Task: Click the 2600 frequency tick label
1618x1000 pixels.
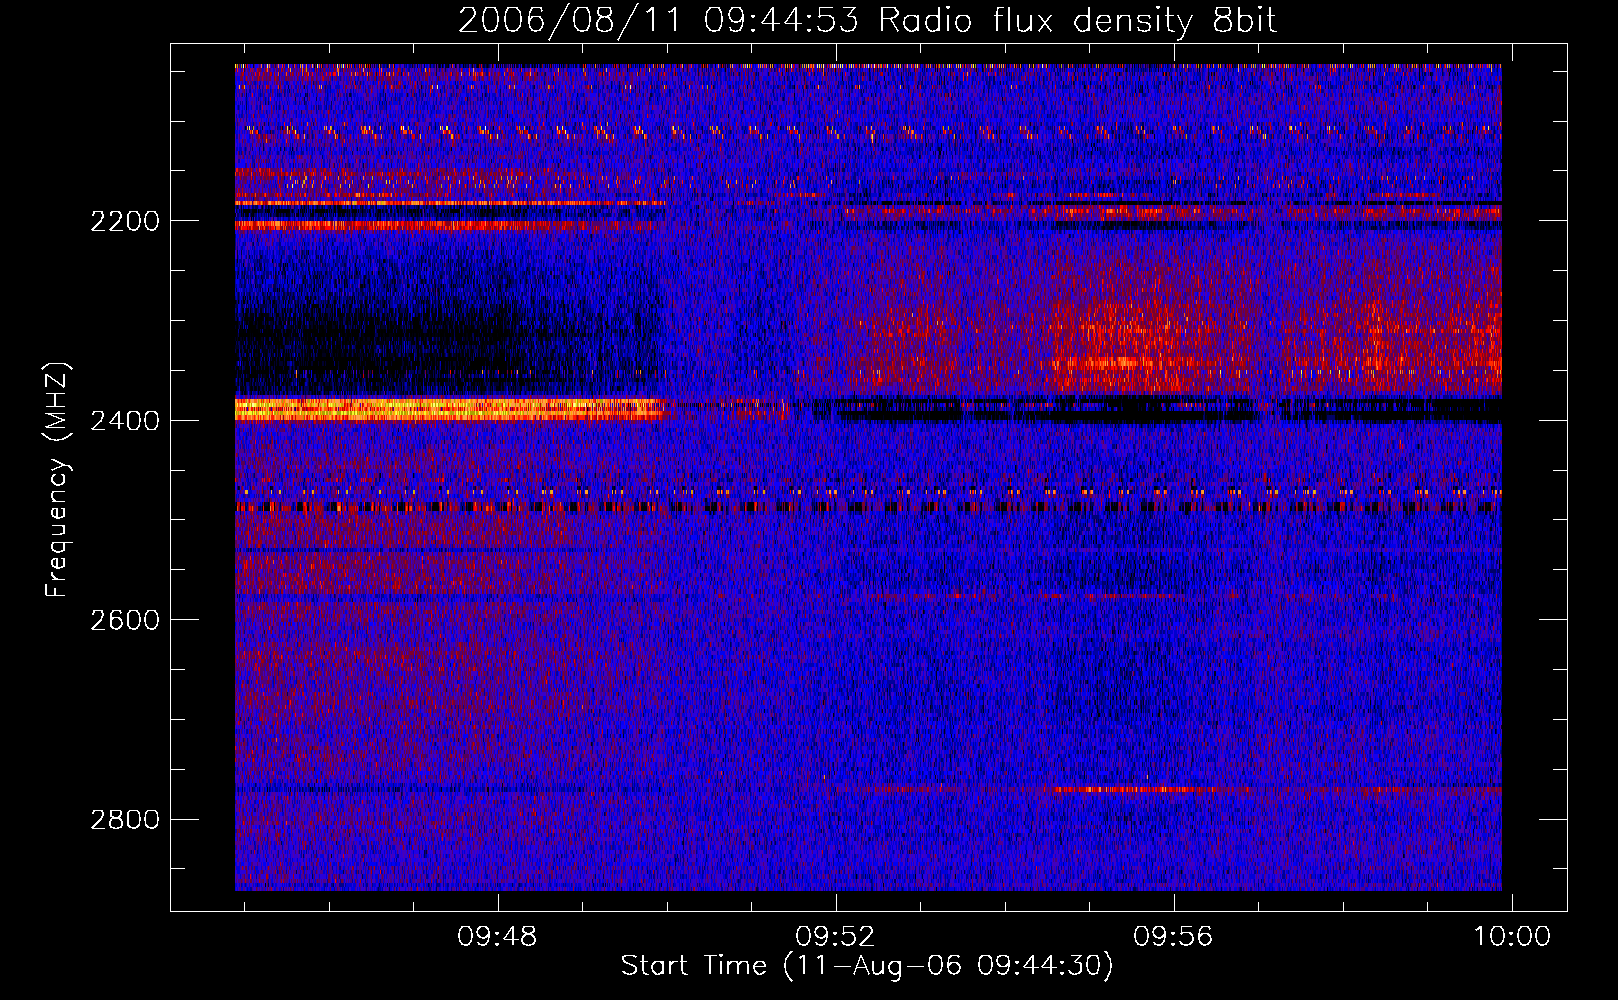Action: 125,620
